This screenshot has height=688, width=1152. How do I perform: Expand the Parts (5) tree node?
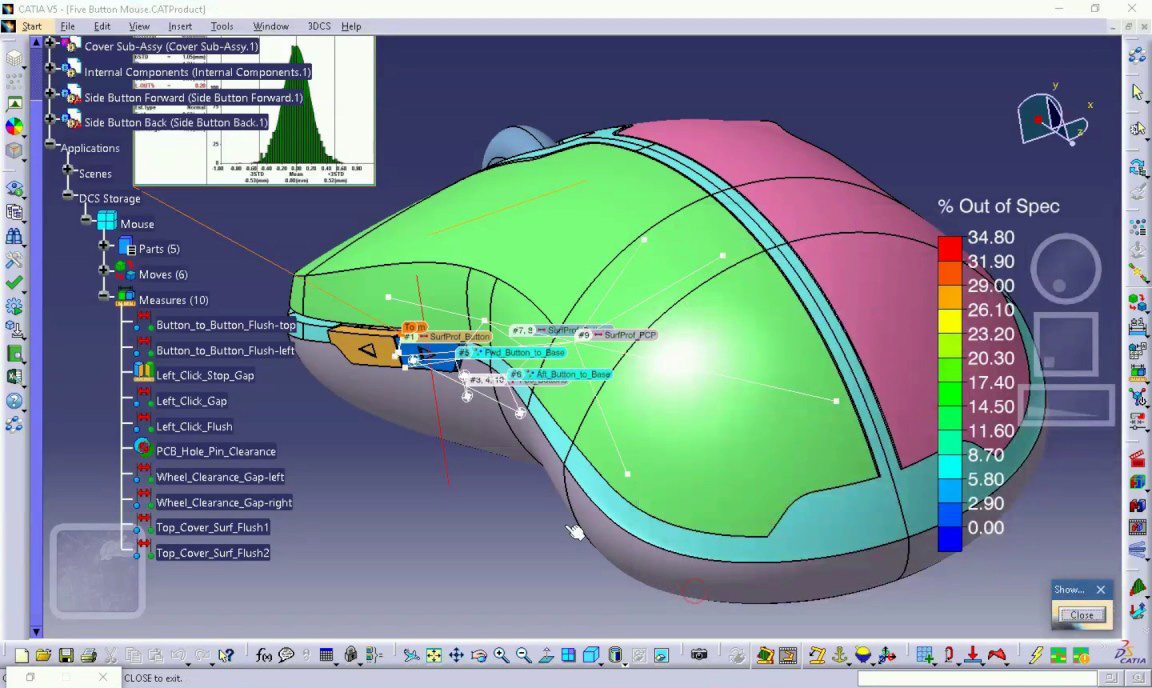[105, 246]
